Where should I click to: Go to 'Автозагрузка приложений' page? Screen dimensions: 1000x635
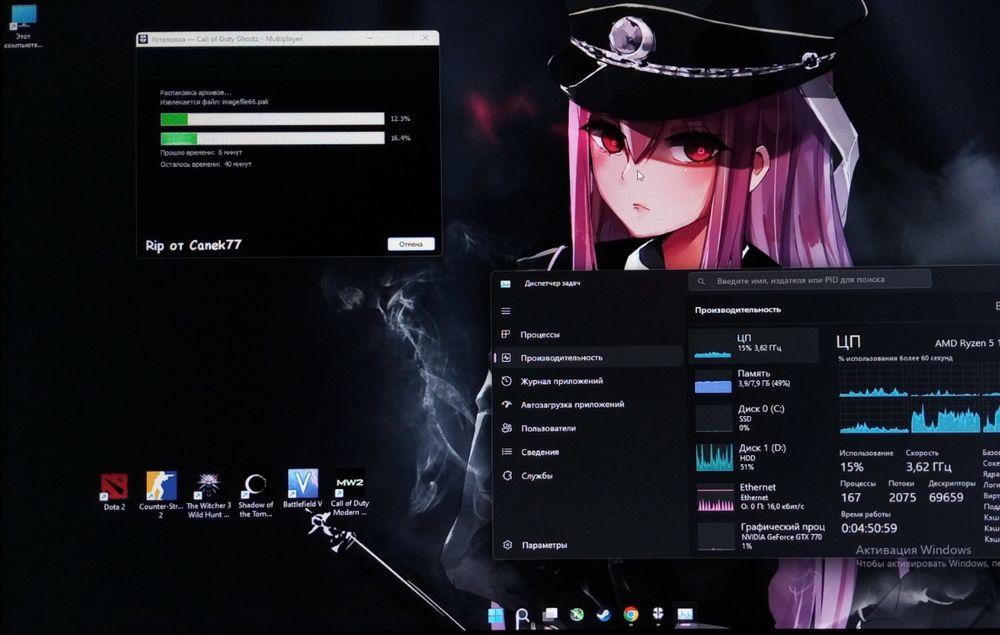[587, 404]
